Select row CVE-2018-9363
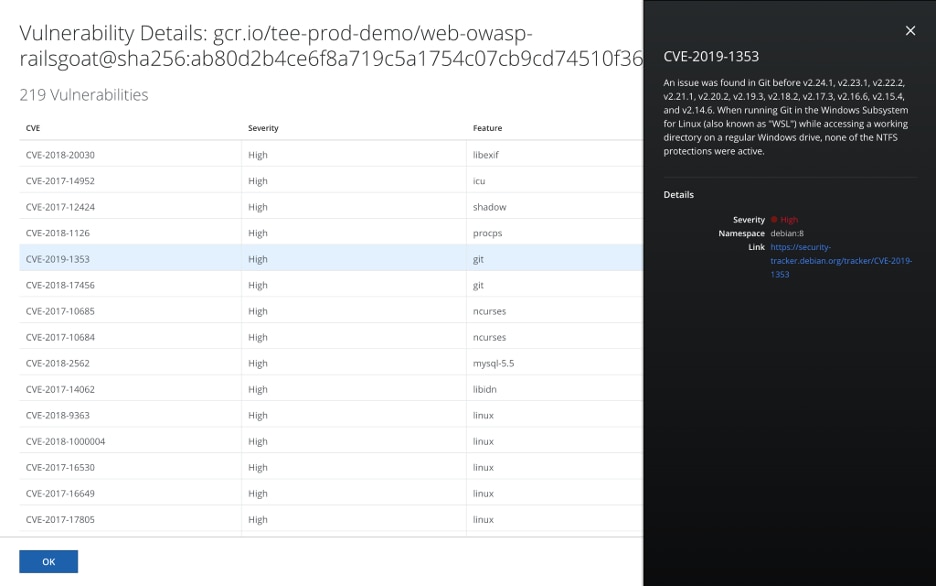Viewport: 936px width, 586px height. (x=331, y=415)
